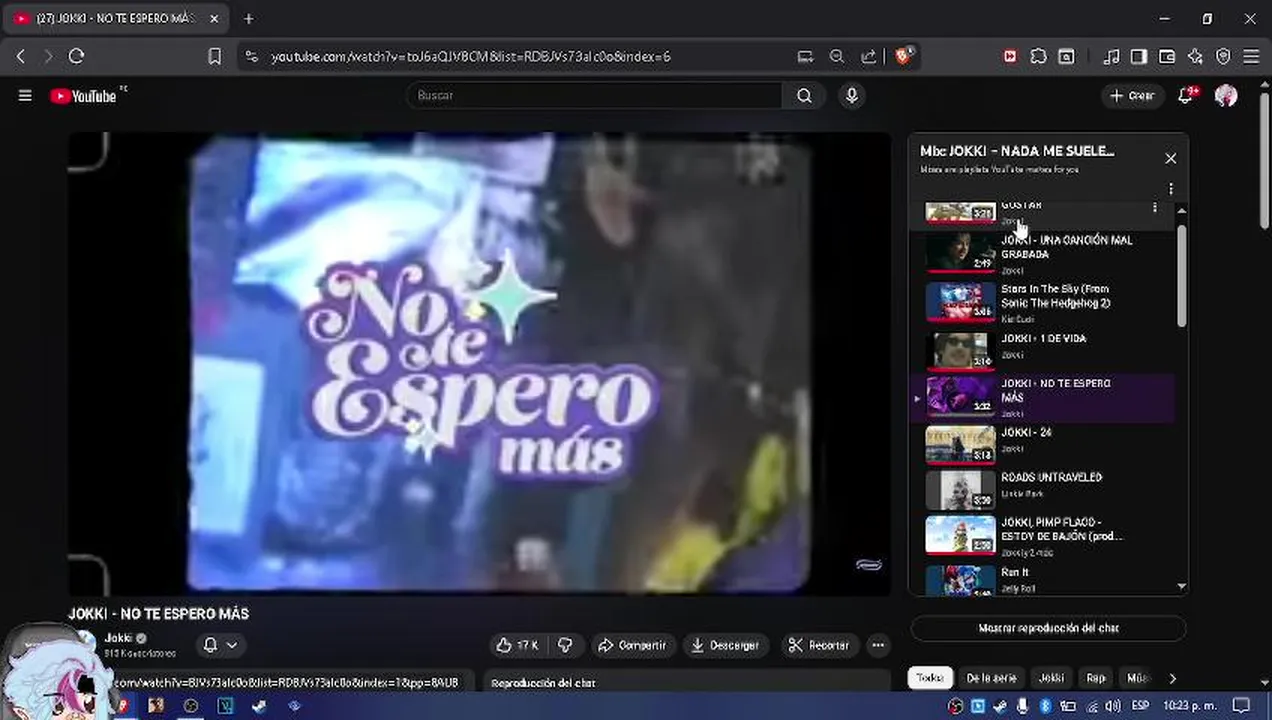Click the video player area
The width and height of the screenshot is (1272, 720).
click(x=479, y=364)
